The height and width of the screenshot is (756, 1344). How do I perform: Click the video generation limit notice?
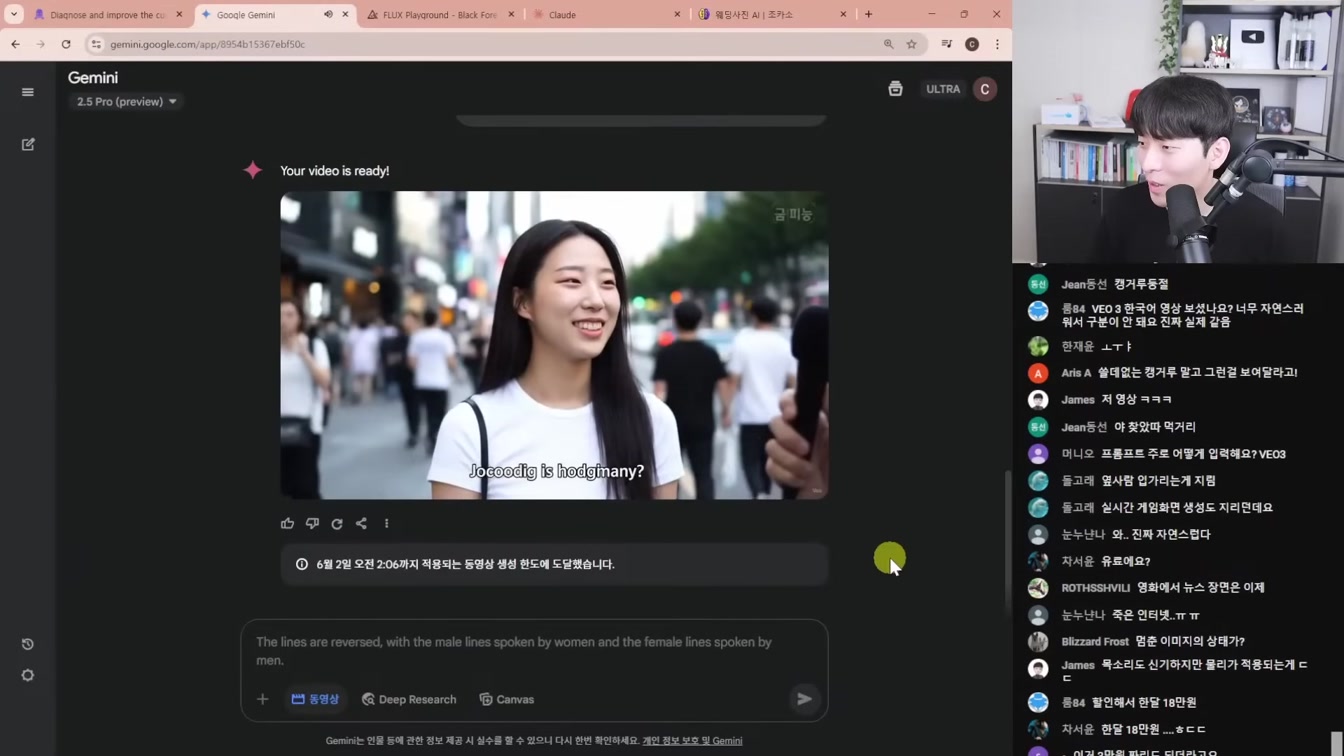554,564
